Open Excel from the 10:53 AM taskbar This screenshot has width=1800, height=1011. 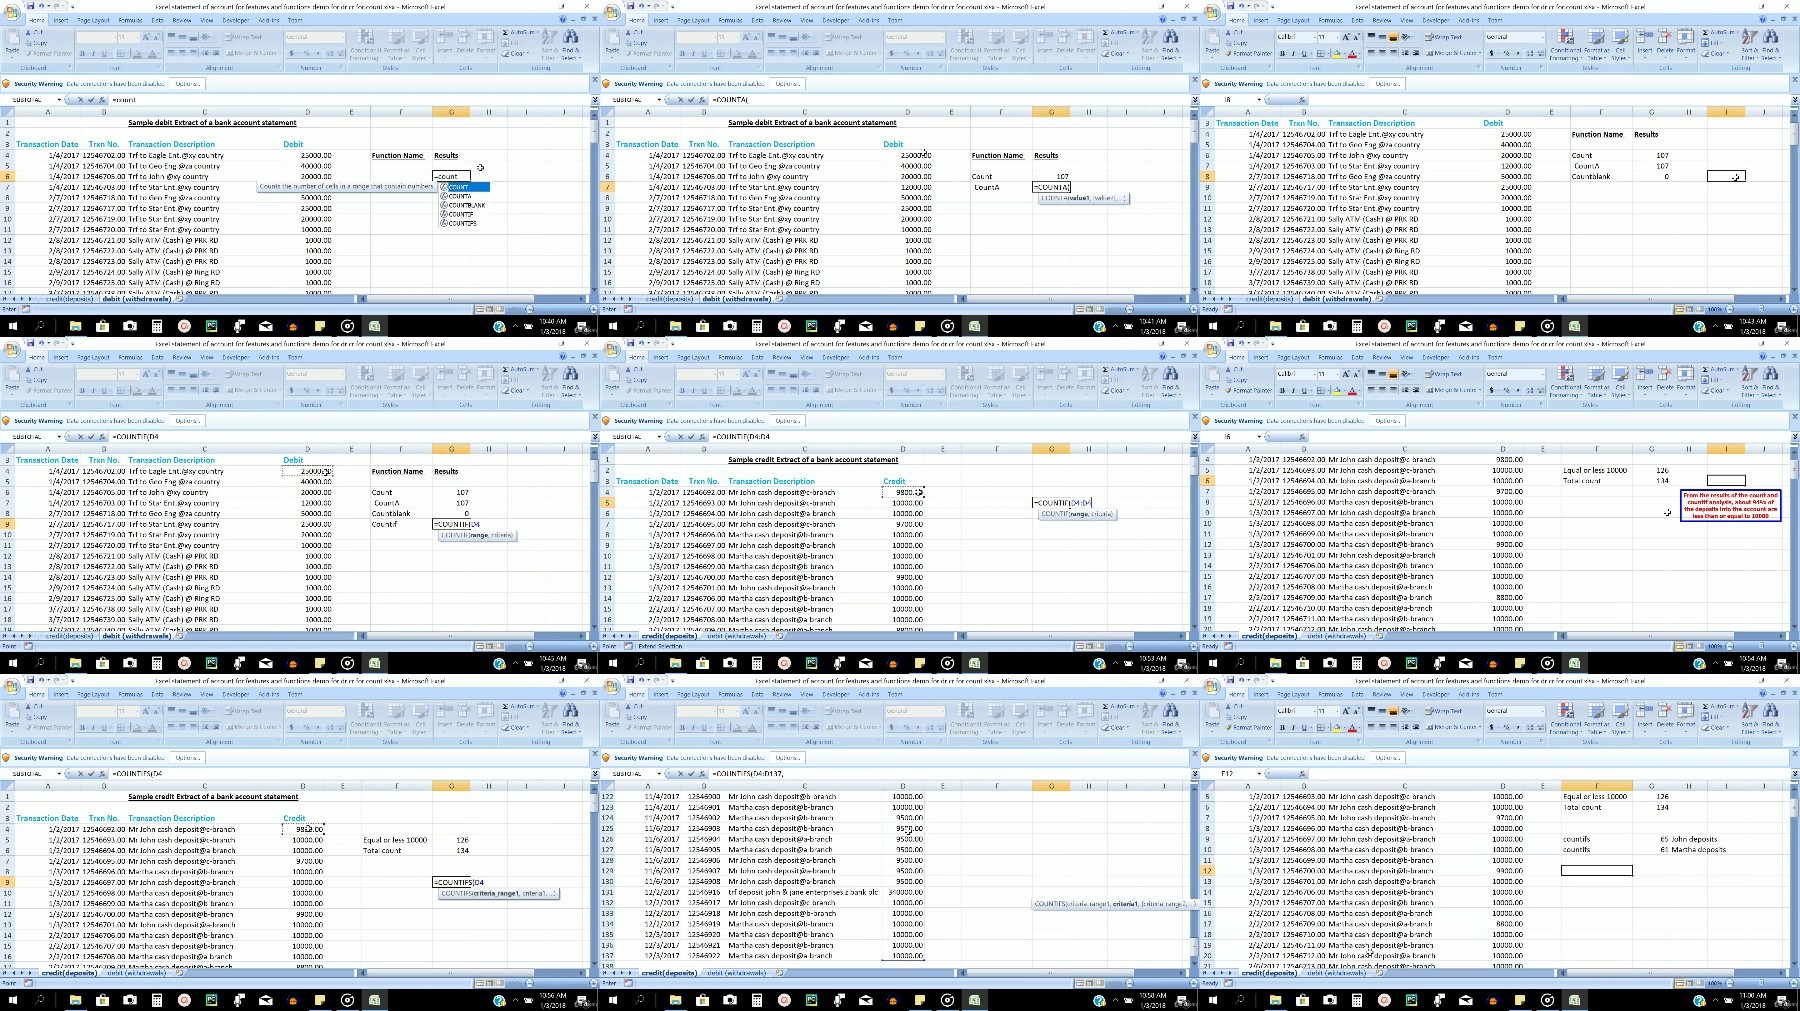click(974, 663)
